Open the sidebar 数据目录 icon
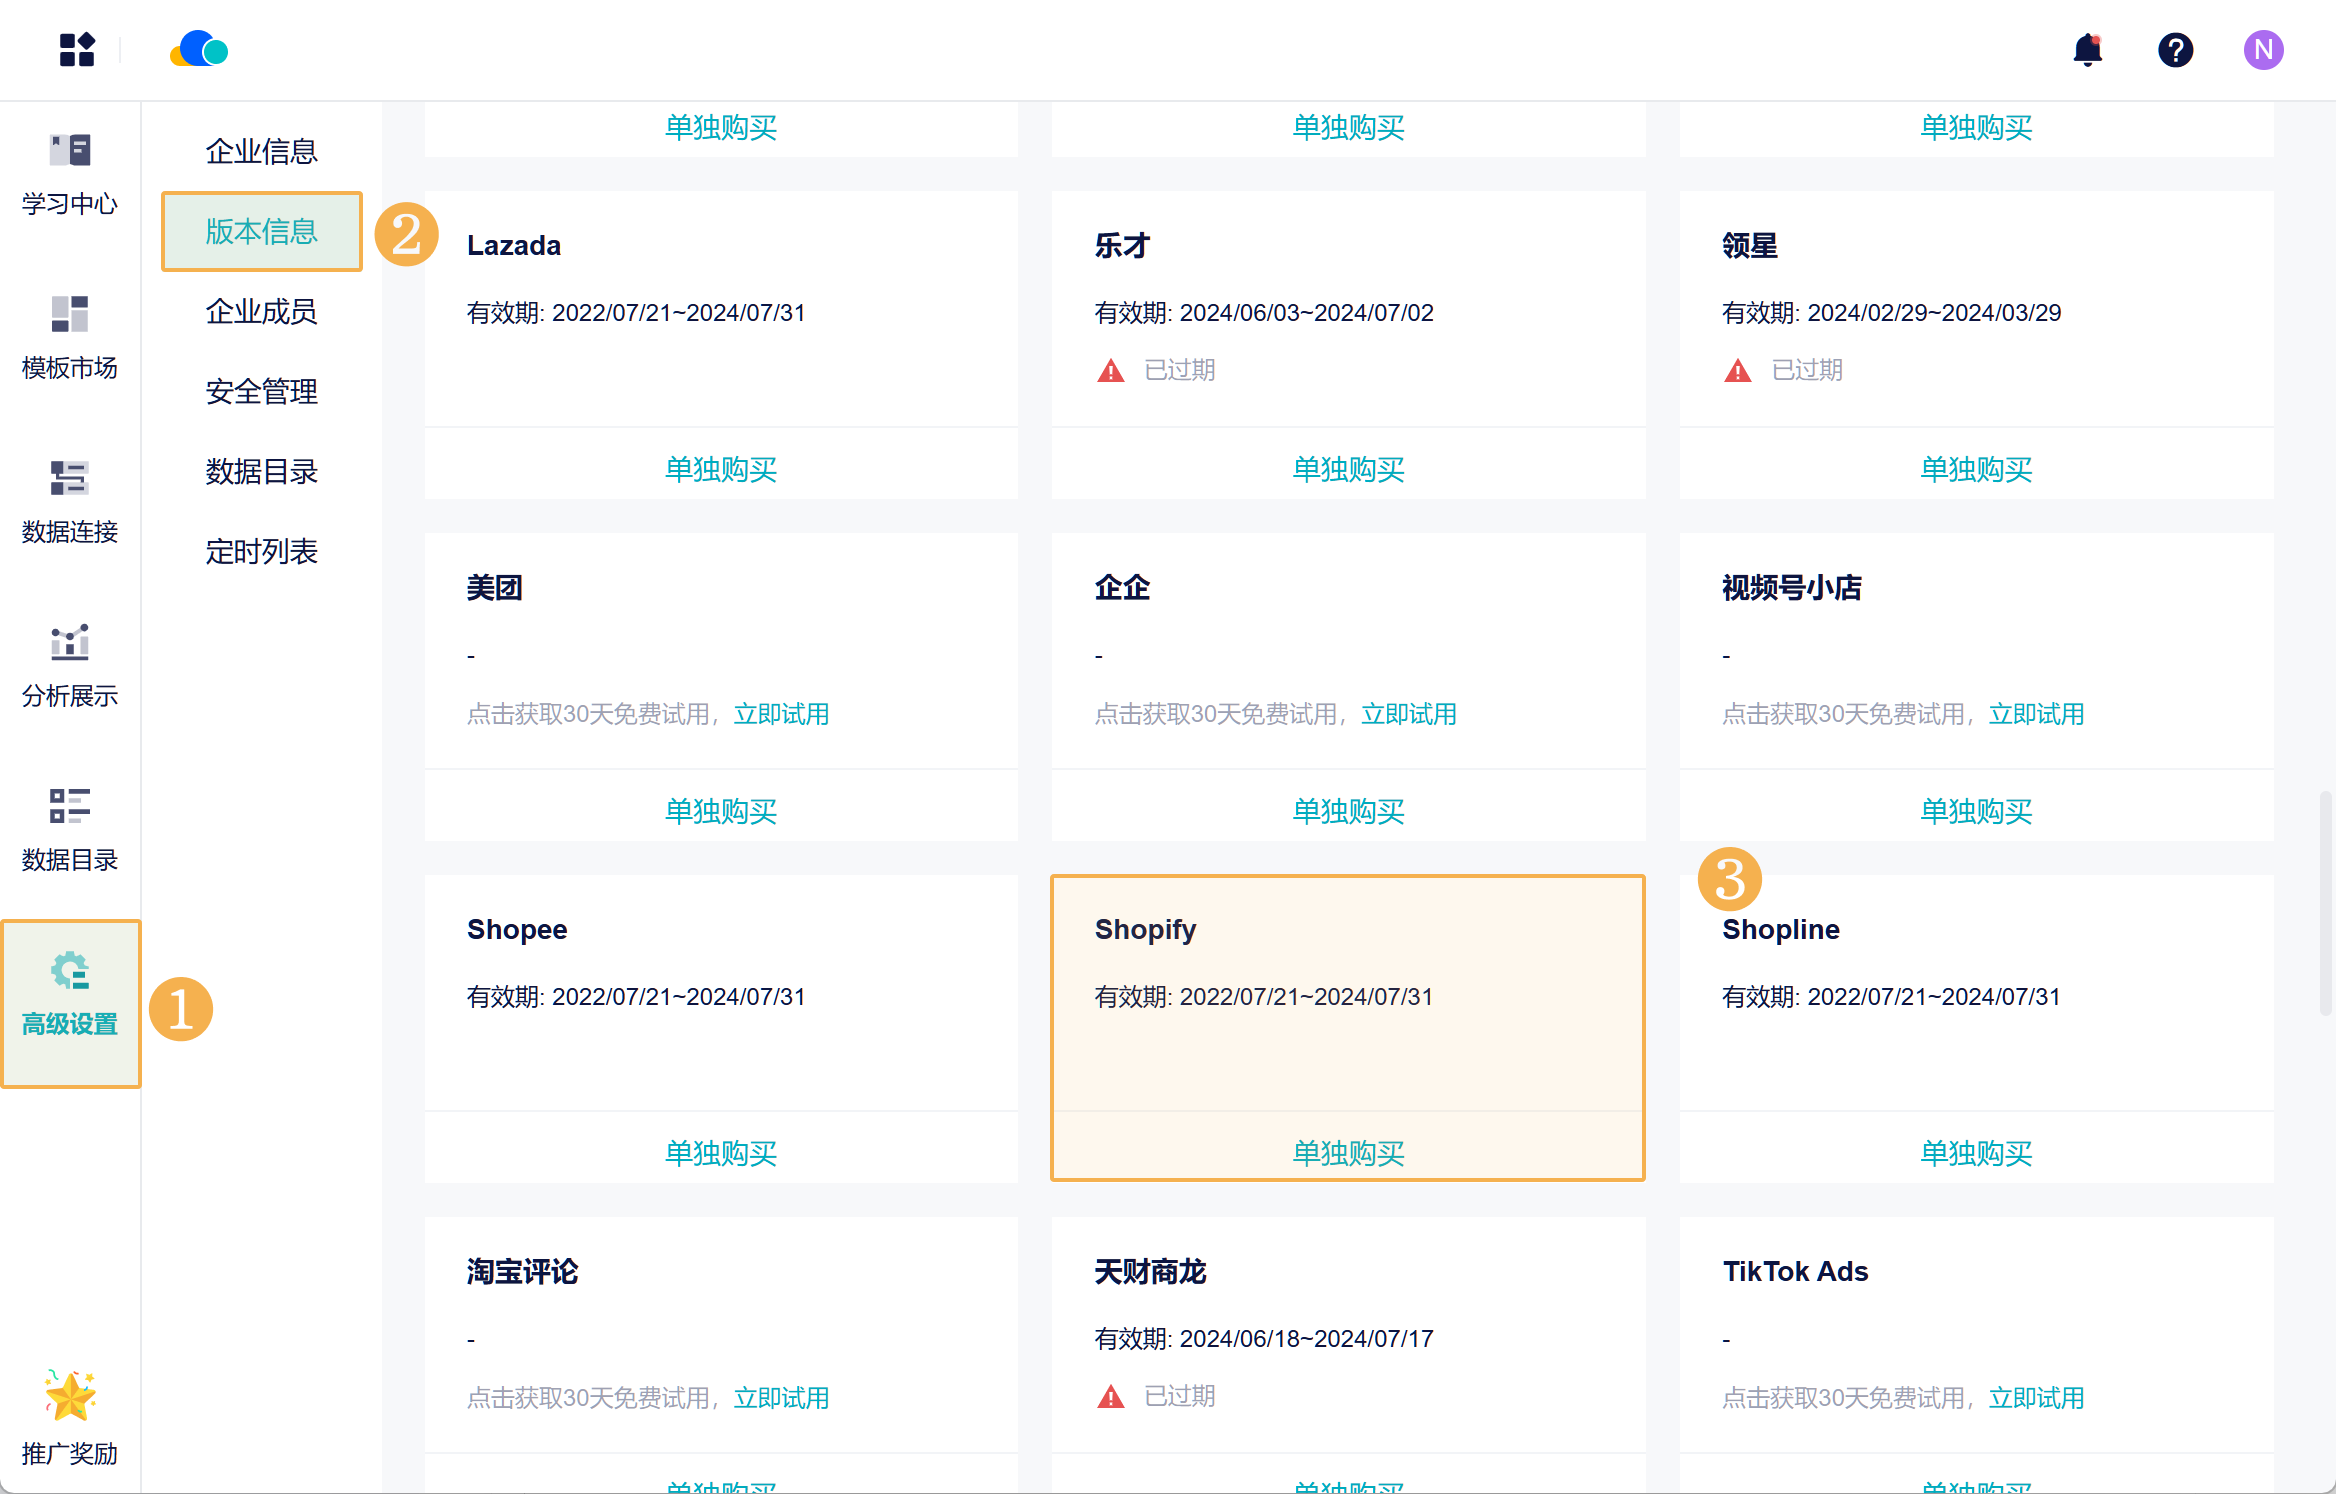Viewport: 2336px width, 1494px height. click(70, 807)
